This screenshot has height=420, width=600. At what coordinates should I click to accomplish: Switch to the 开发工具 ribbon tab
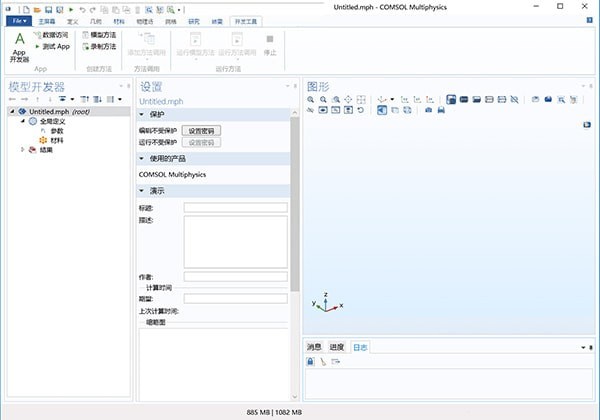tap(243, 20)
